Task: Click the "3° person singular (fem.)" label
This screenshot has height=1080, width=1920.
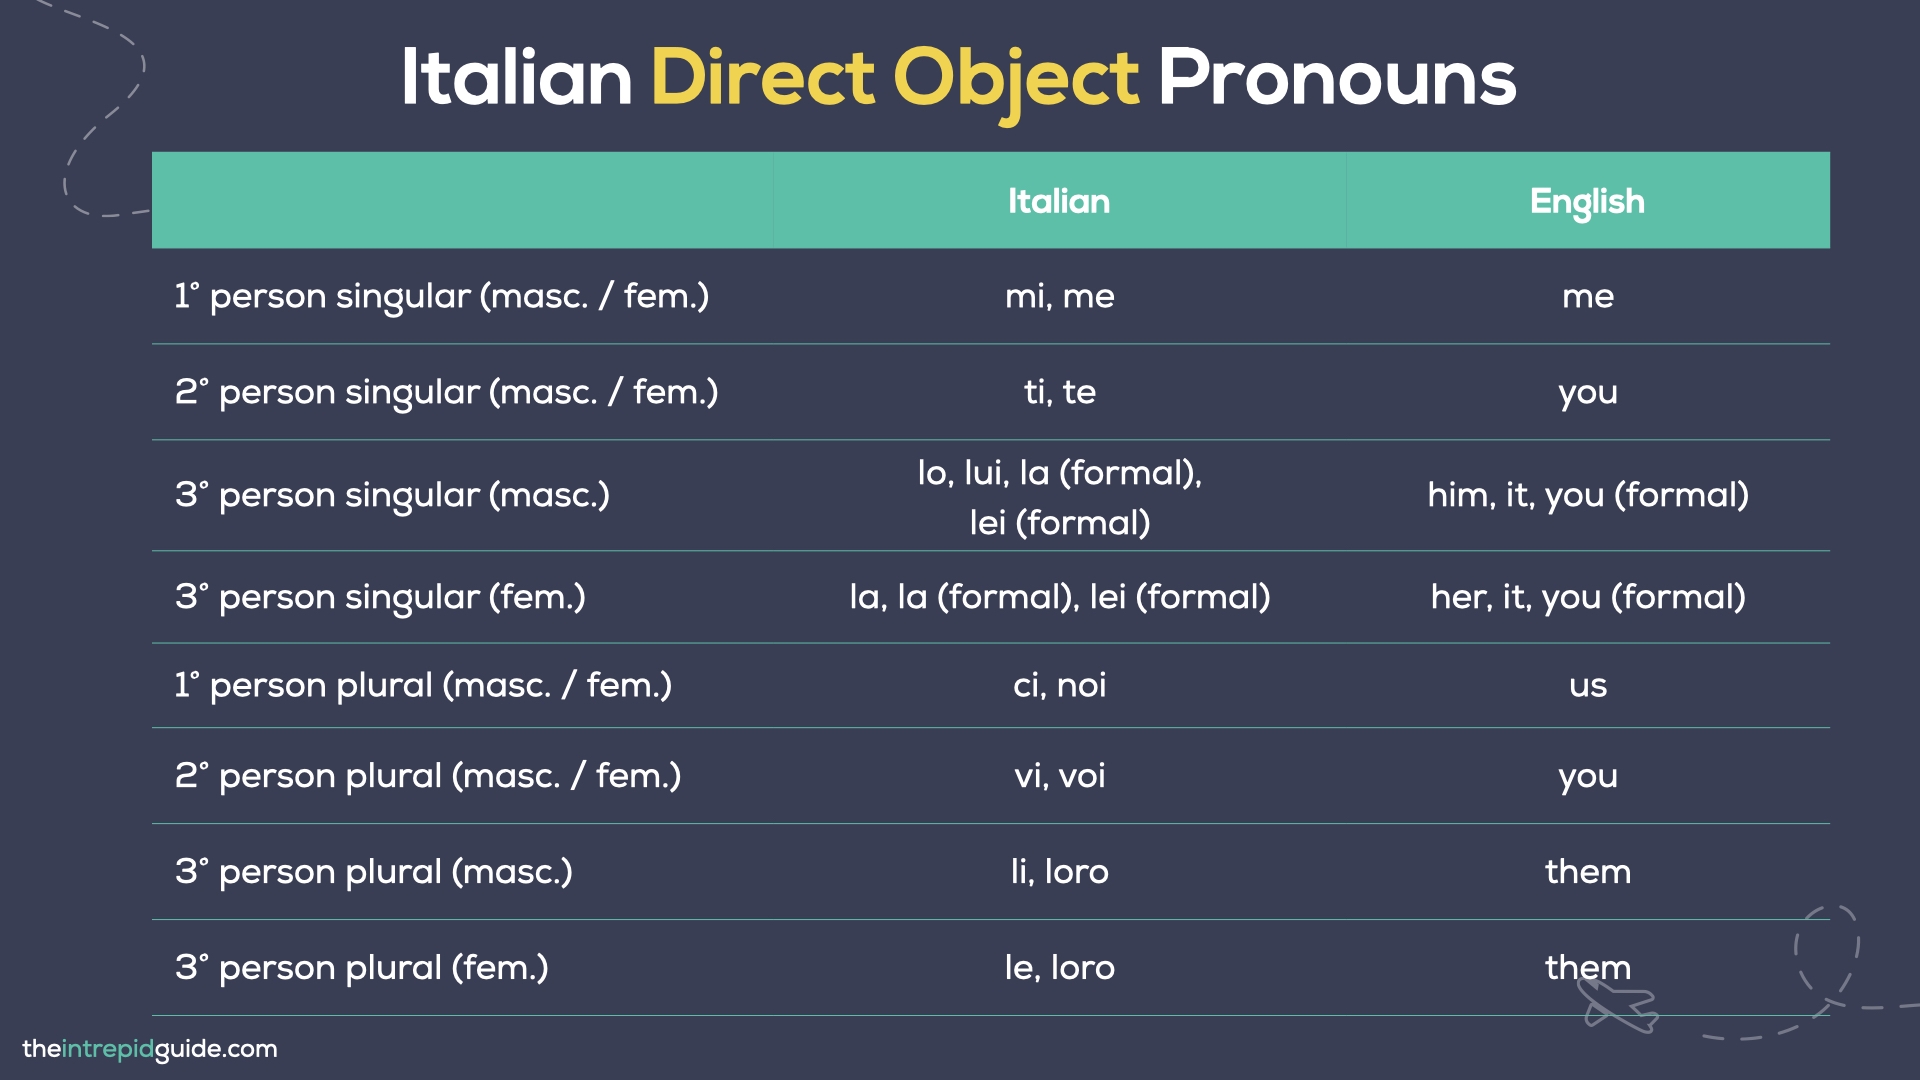Action: [x=380, y=597]
